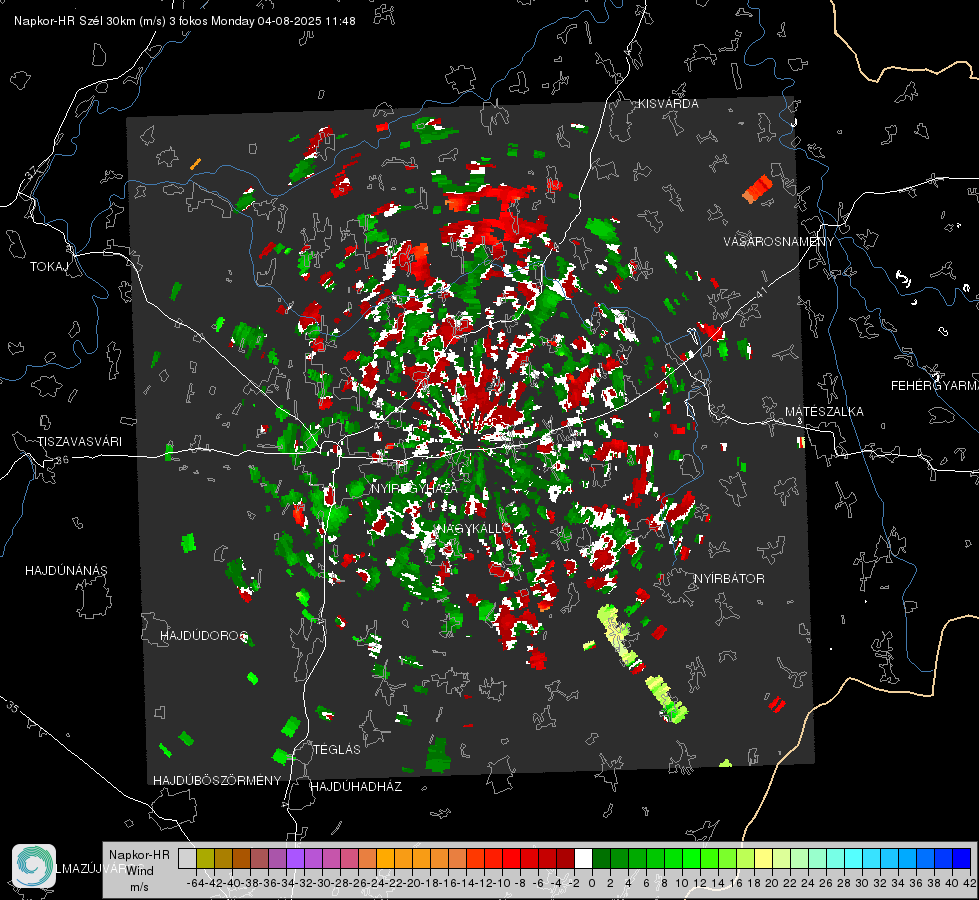Select the bright yellow legend swatch near 18

coord(764,858)
